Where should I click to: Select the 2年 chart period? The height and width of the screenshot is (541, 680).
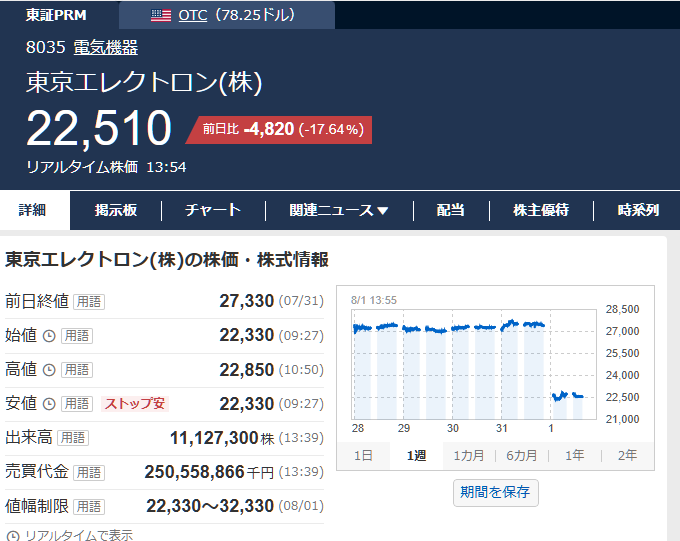pyautogui.click(x=628, y=456)
